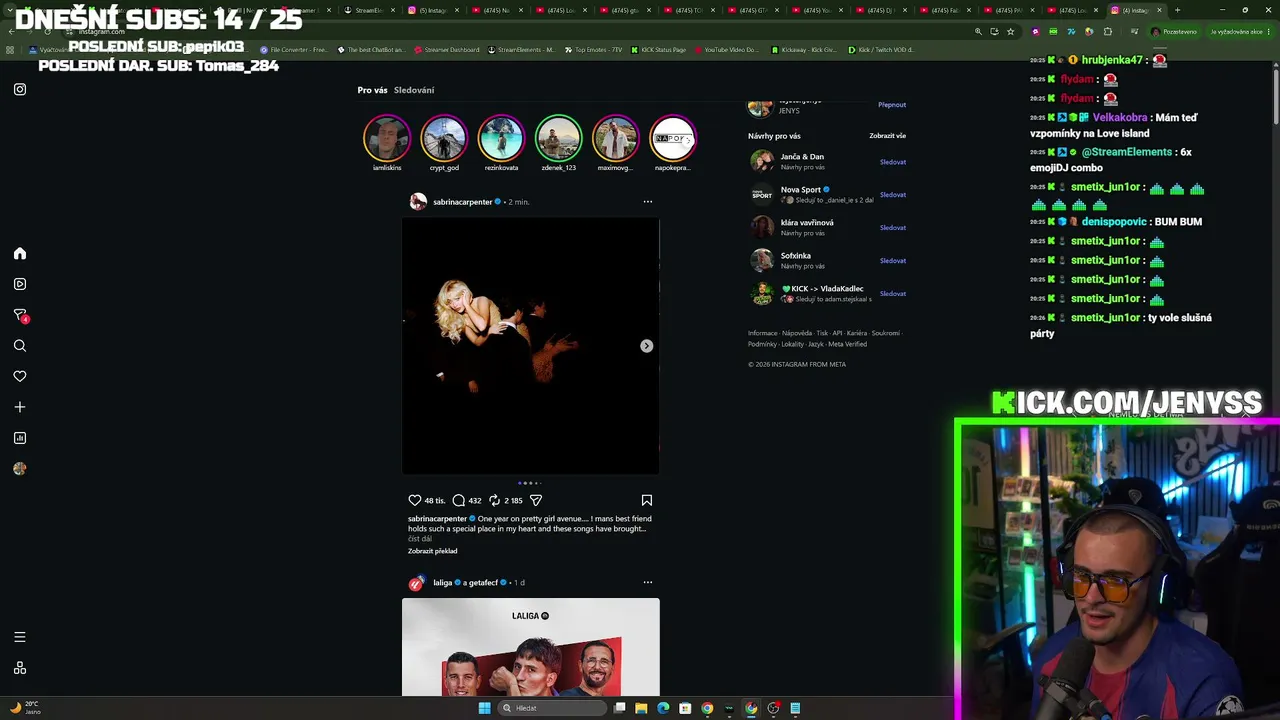
Task: Open the sidebar hamburger More menu
Action: [x=20, y=637]
